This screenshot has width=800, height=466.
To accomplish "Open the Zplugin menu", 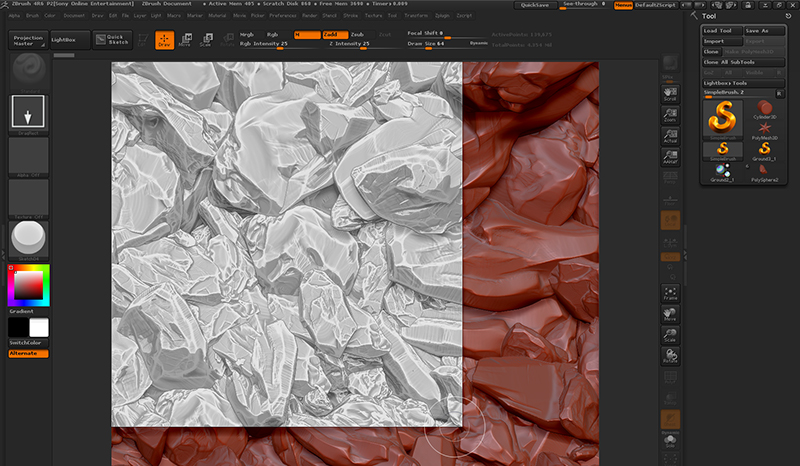I will coord(442,16).
